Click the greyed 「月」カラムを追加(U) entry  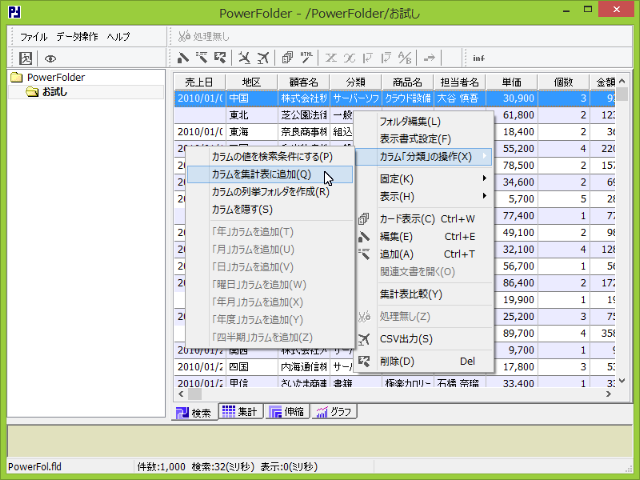pos(270,249)
